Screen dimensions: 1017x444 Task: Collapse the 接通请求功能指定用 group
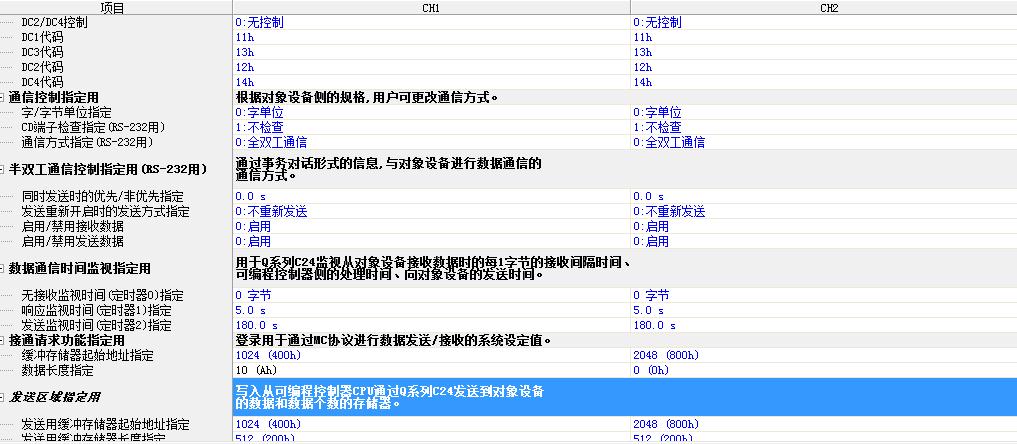tap(4, 340)
